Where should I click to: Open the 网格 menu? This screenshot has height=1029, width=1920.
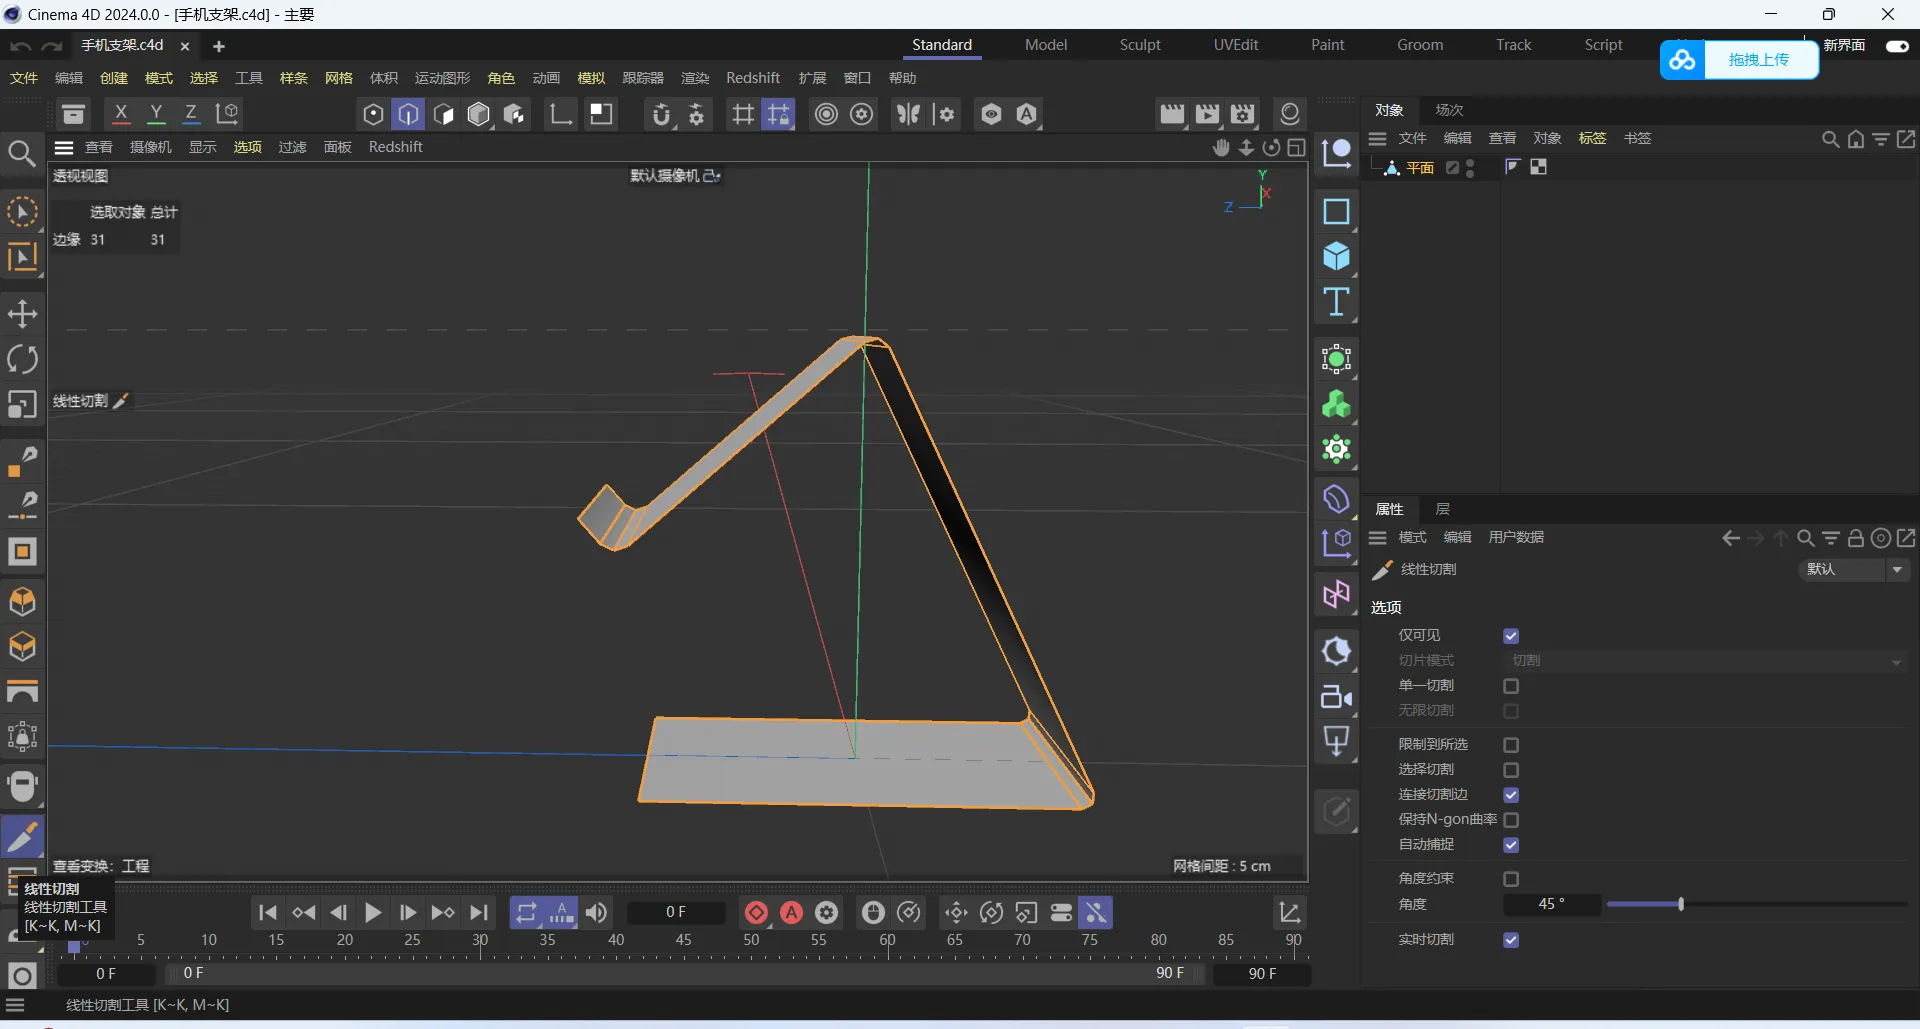pyautogui.click(x=338, y=78)
